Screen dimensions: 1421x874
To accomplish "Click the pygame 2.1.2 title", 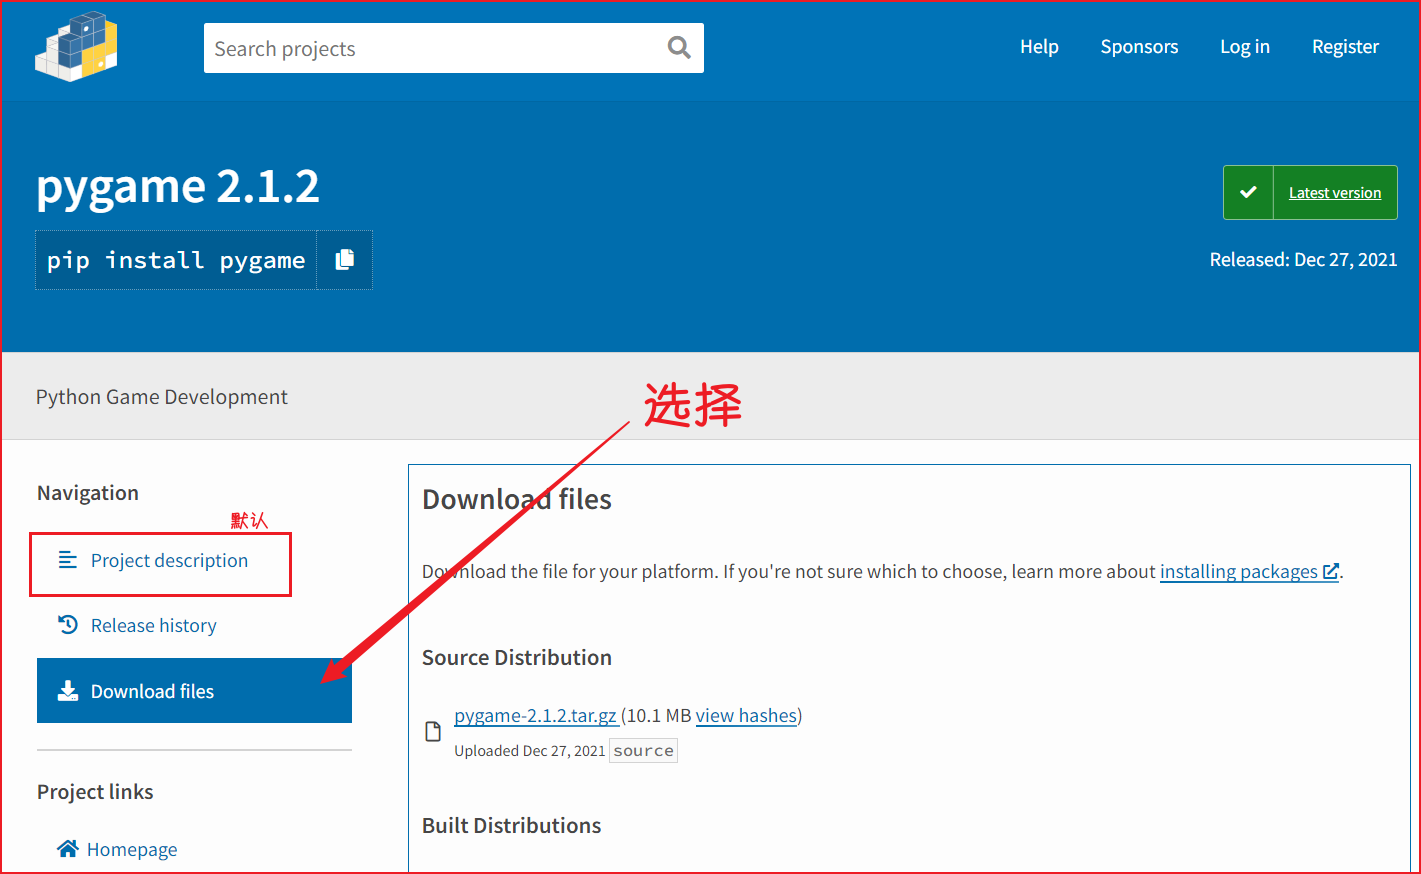I will pyautogui.click(x=178, y=187).
